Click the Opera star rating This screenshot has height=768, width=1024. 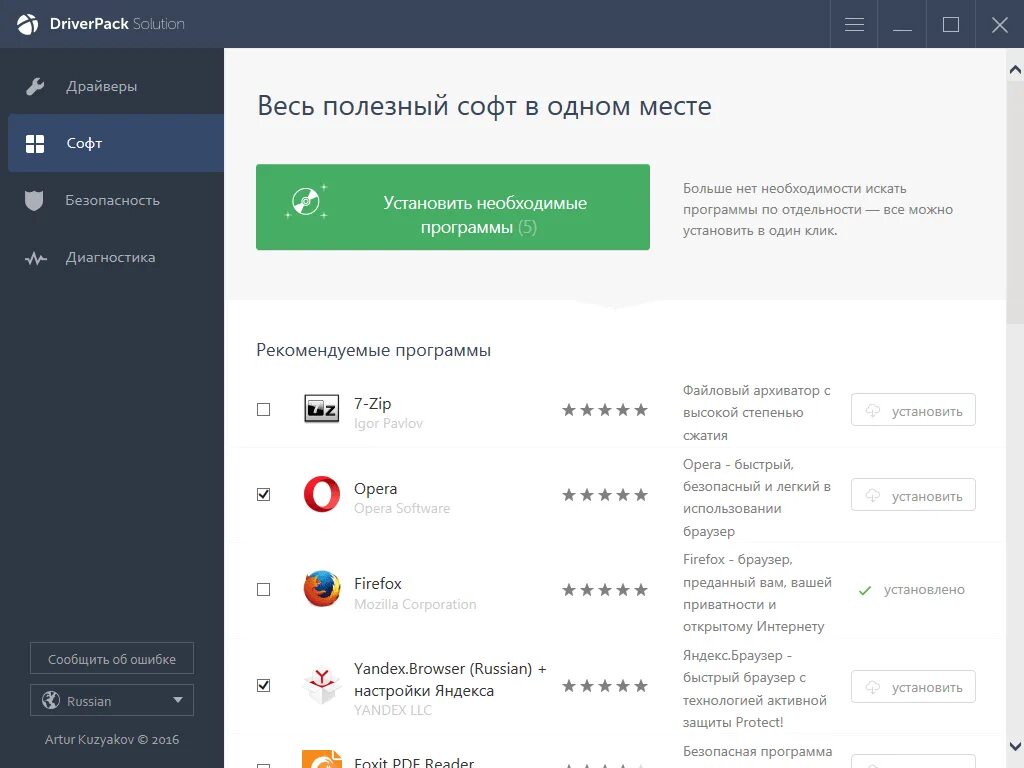[605, 495]
